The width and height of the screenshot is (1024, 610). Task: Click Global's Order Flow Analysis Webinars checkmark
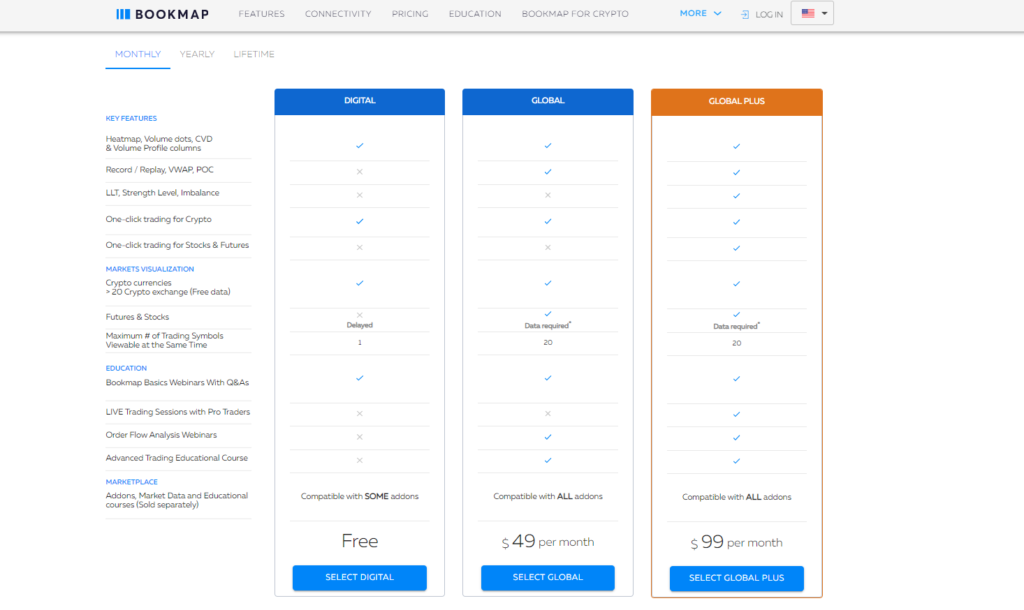[x=547, y=437]
